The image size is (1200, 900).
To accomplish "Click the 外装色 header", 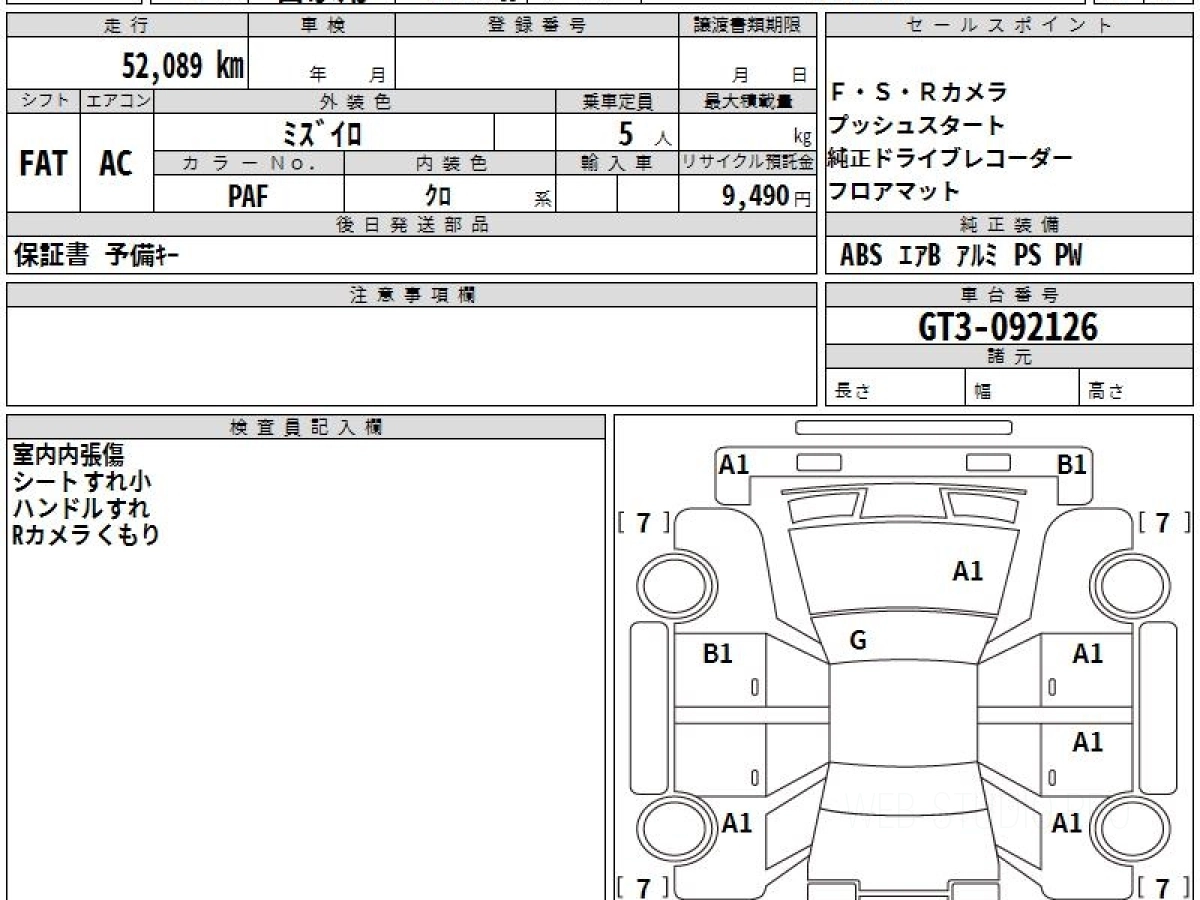I will [354, 101].
